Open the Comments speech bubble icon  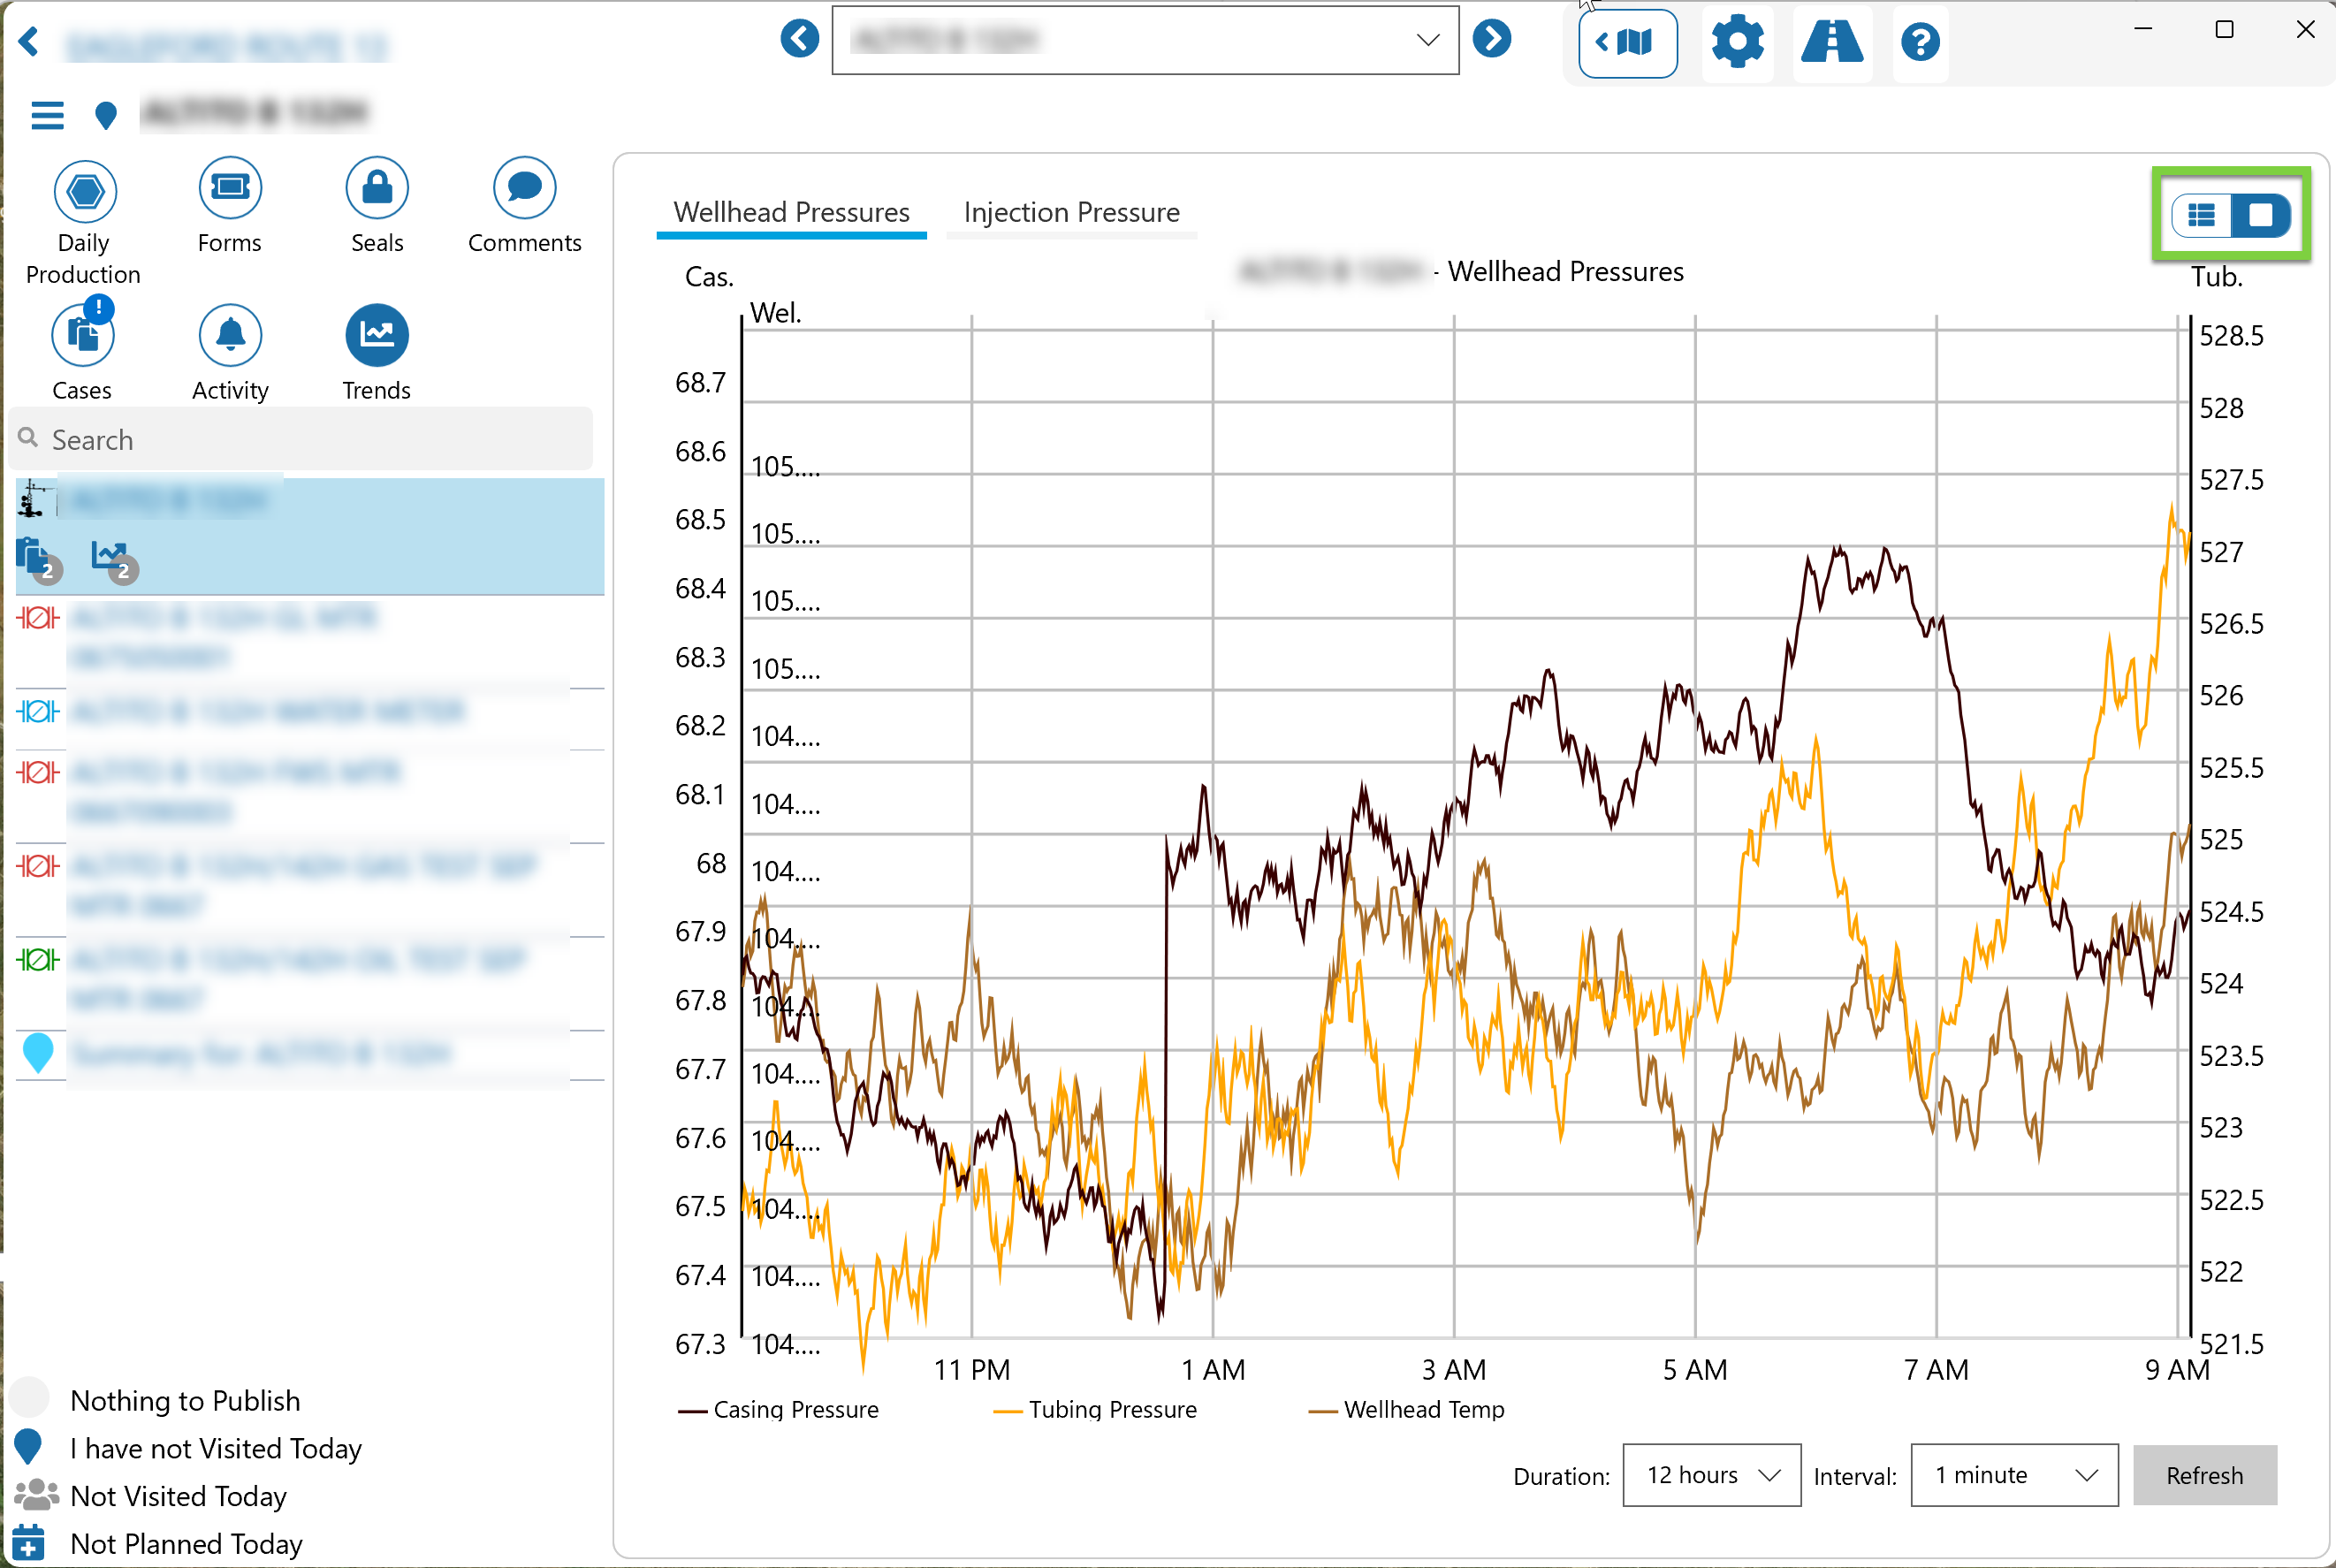click(524, 188)
